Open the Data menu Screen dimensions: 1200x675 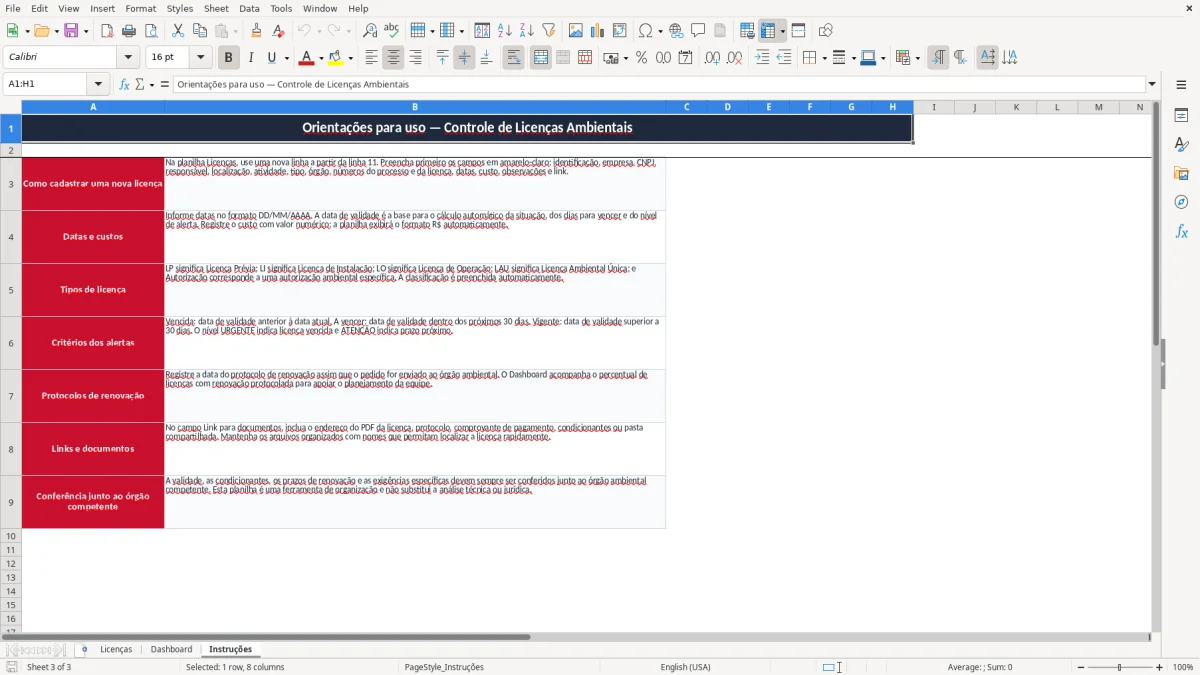(x=249, y=8)
